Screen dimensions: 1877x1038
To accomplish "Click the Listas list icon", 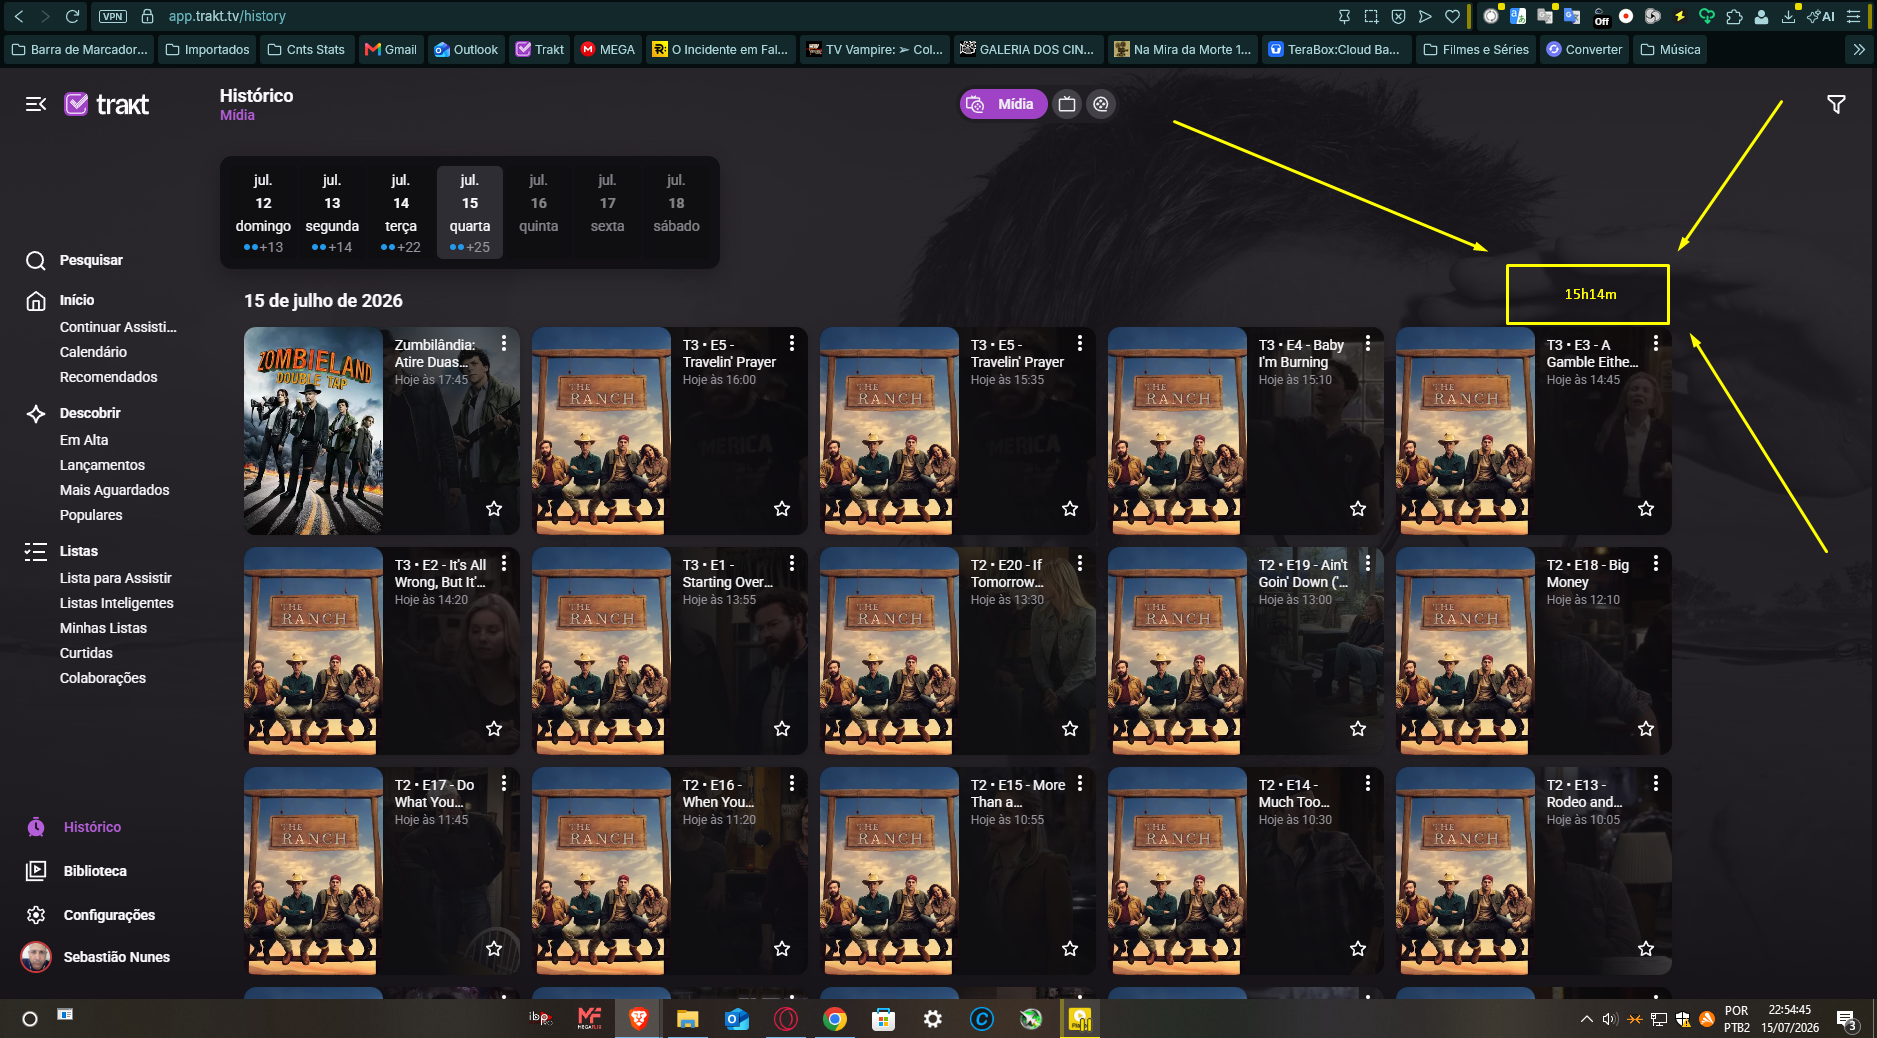I will [36, 552].
